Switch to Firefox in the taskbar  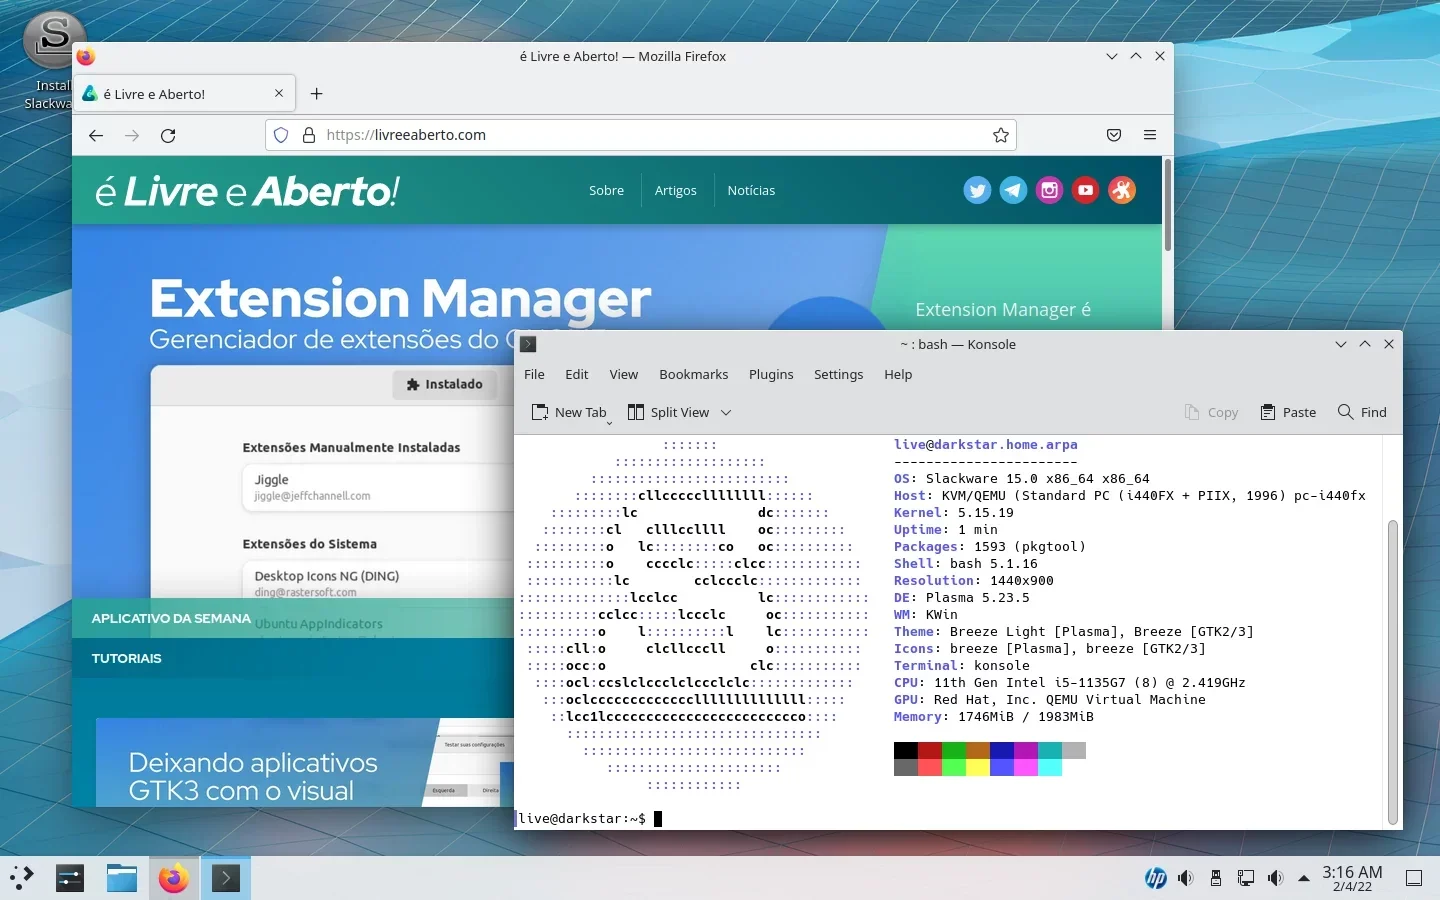tap(174, 878)
